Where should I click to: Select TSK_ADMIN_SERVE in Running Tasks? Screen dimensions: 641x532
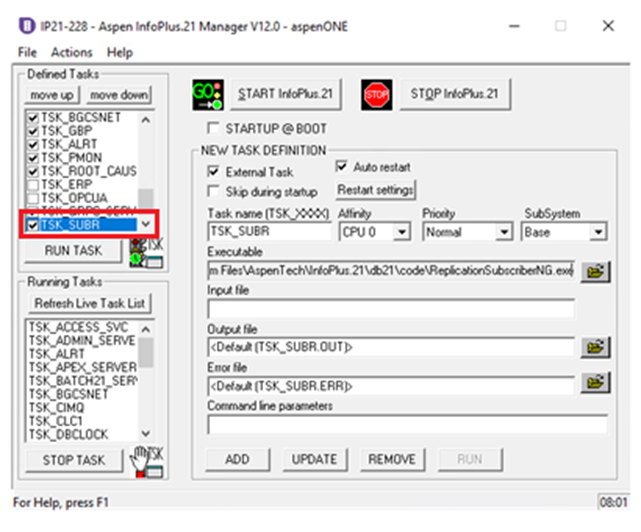tap(82, 341)
